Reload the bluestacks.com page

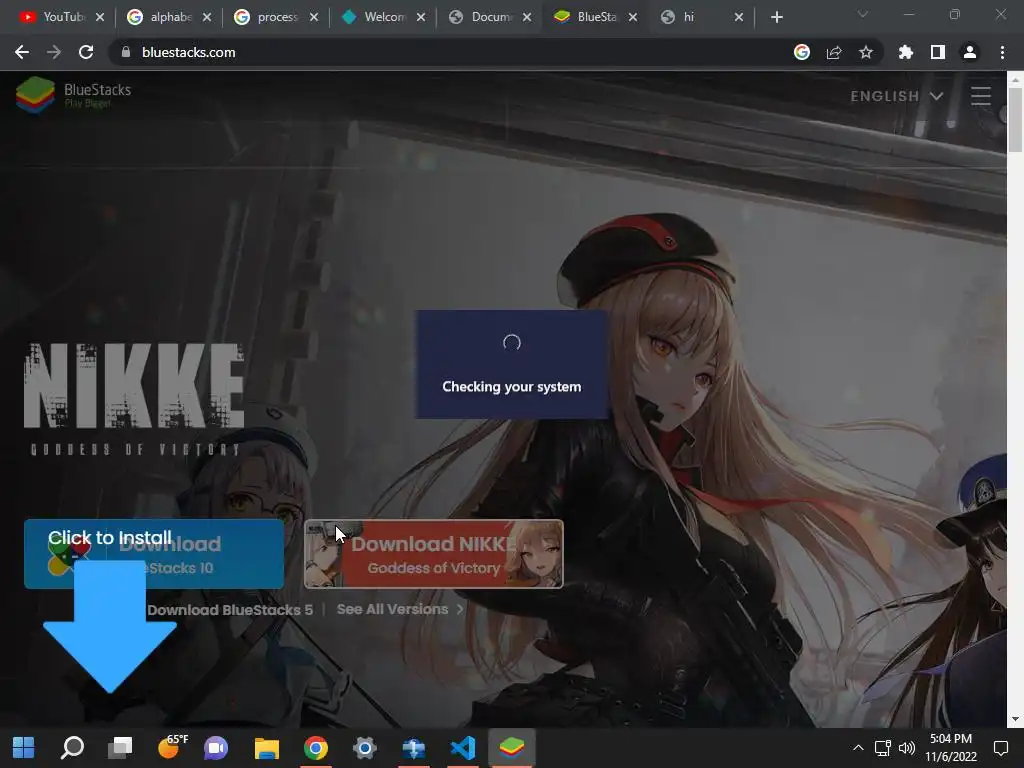[86, 52]
